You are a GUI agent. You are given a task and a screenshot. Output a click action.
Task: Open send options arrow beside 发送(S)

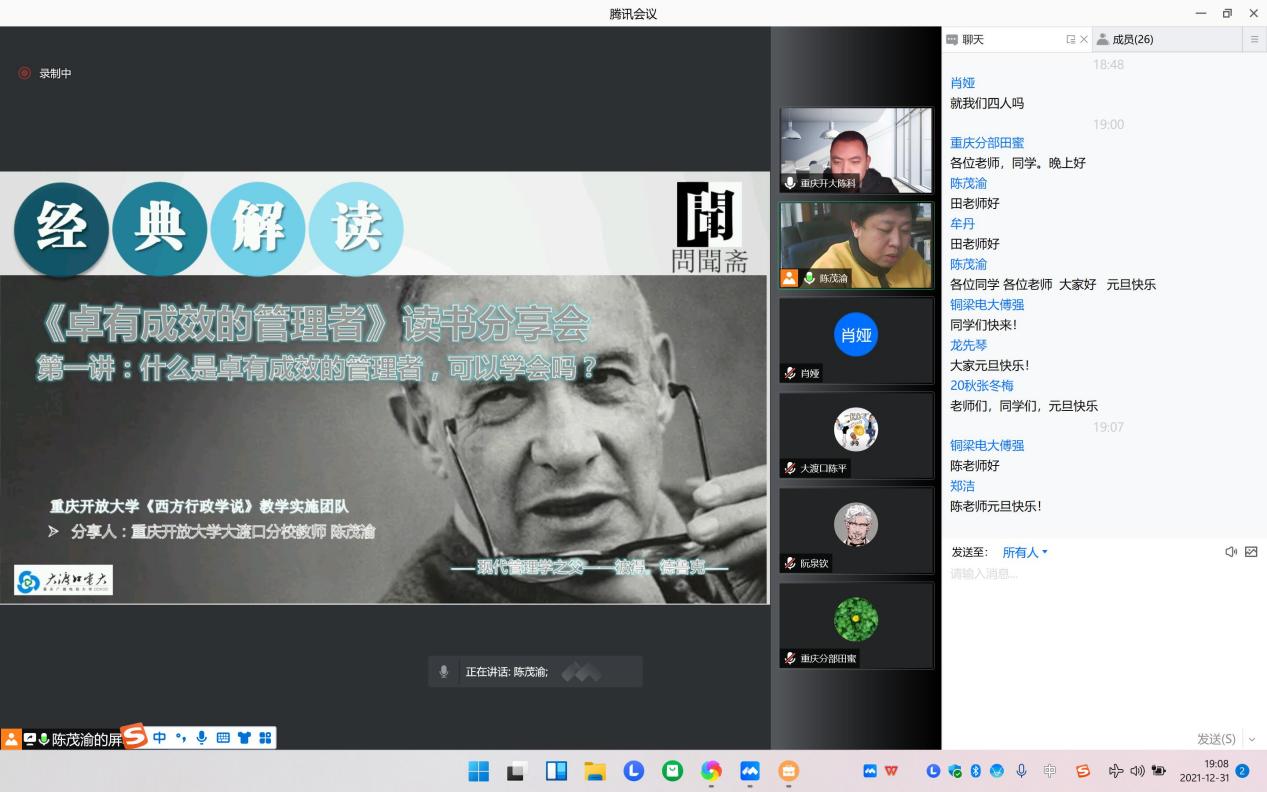coord(1251,739)
